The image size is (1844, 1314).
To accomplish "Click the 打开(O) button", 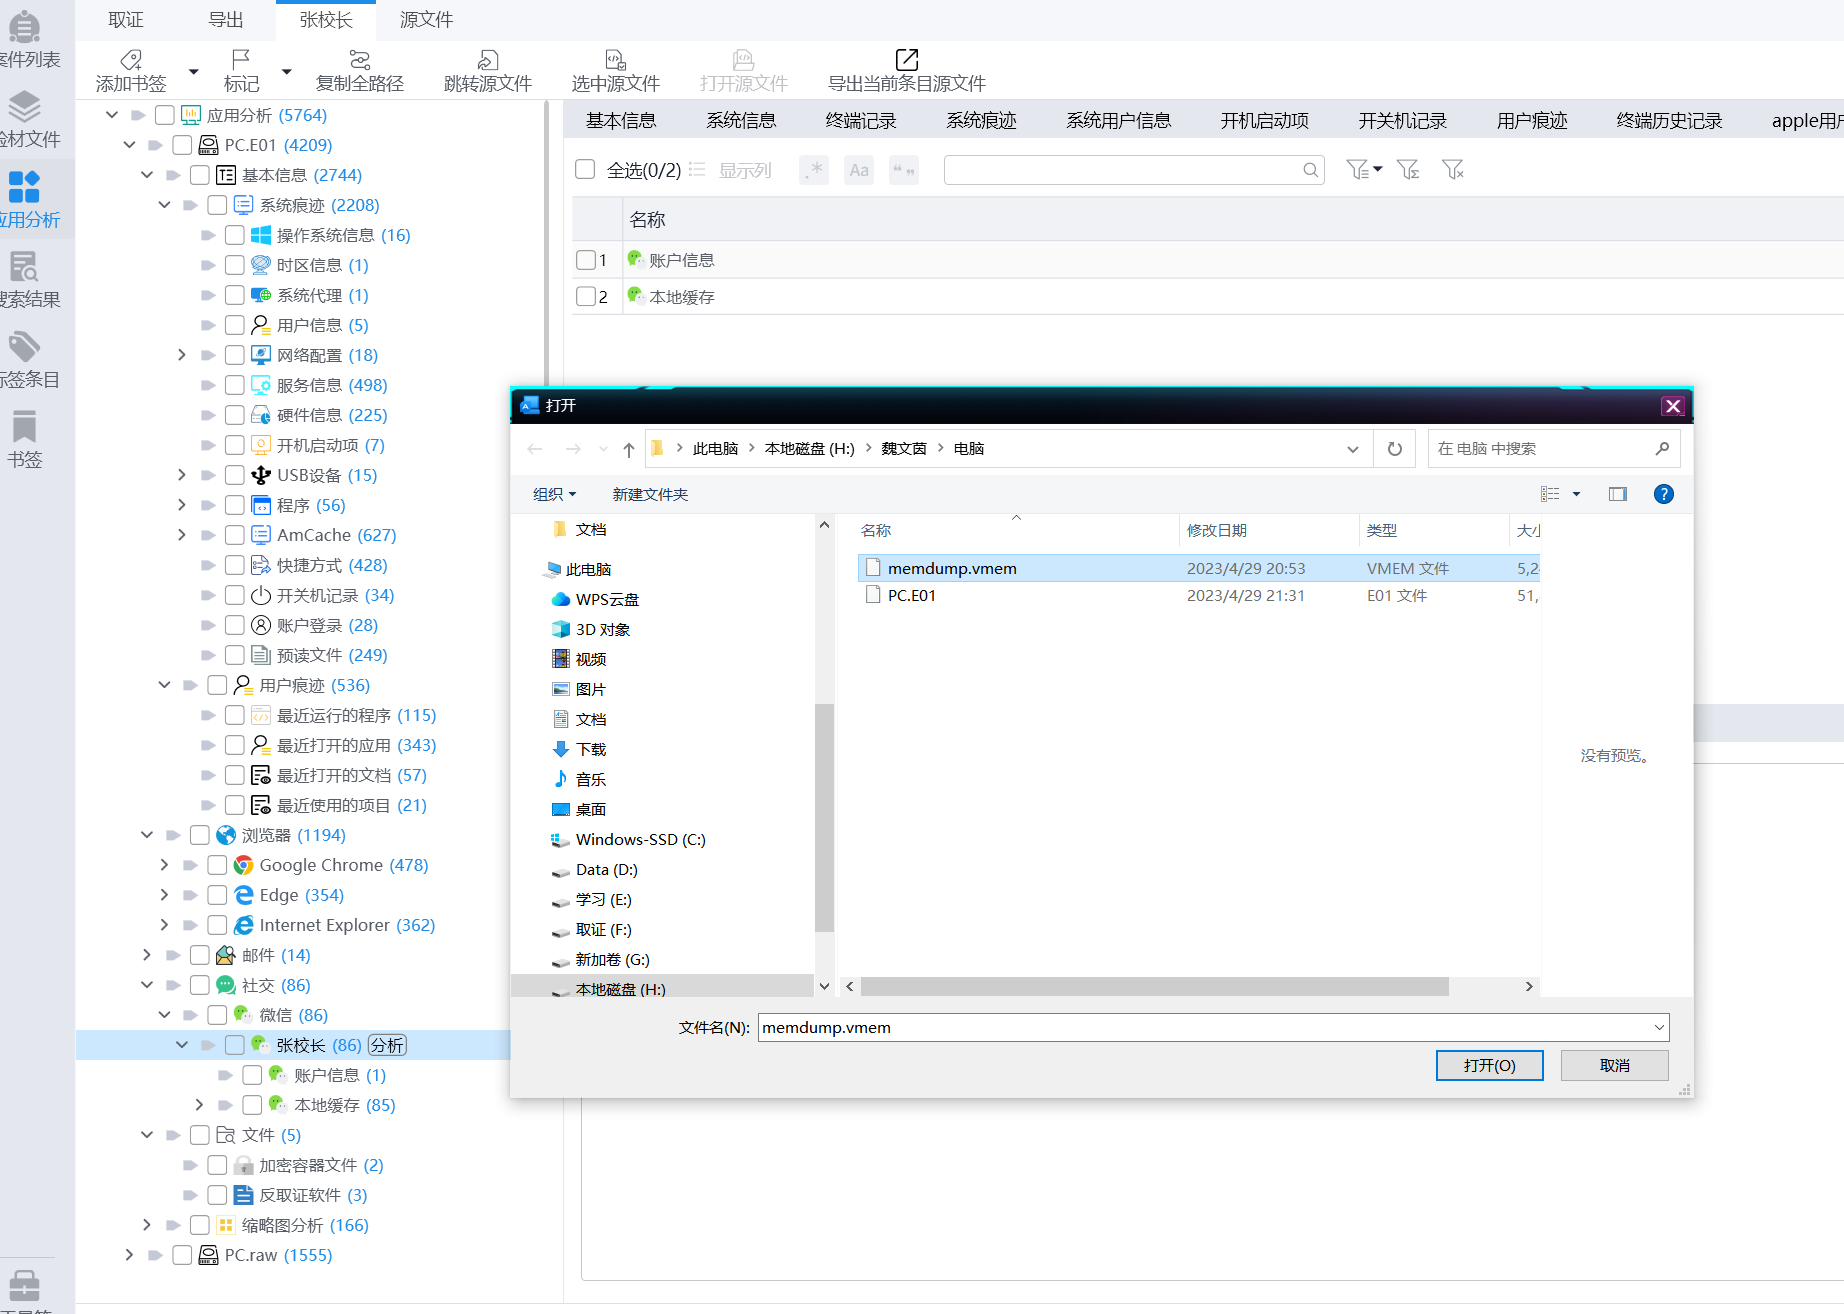I will (x=1489, y=1066).
